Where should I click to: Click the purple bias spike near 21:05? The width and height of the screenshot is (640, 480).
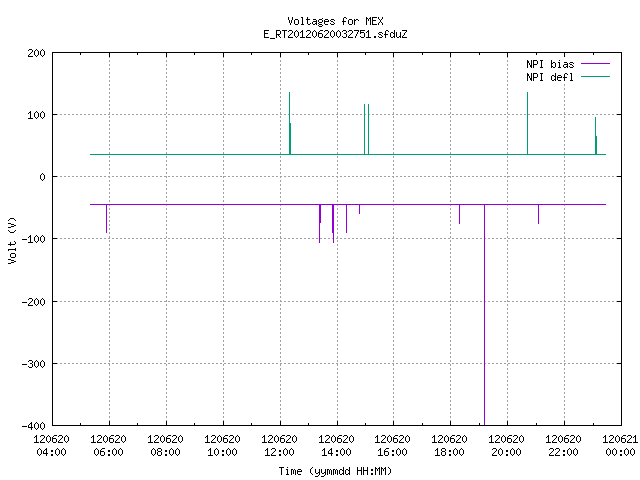tap(538, 214)
